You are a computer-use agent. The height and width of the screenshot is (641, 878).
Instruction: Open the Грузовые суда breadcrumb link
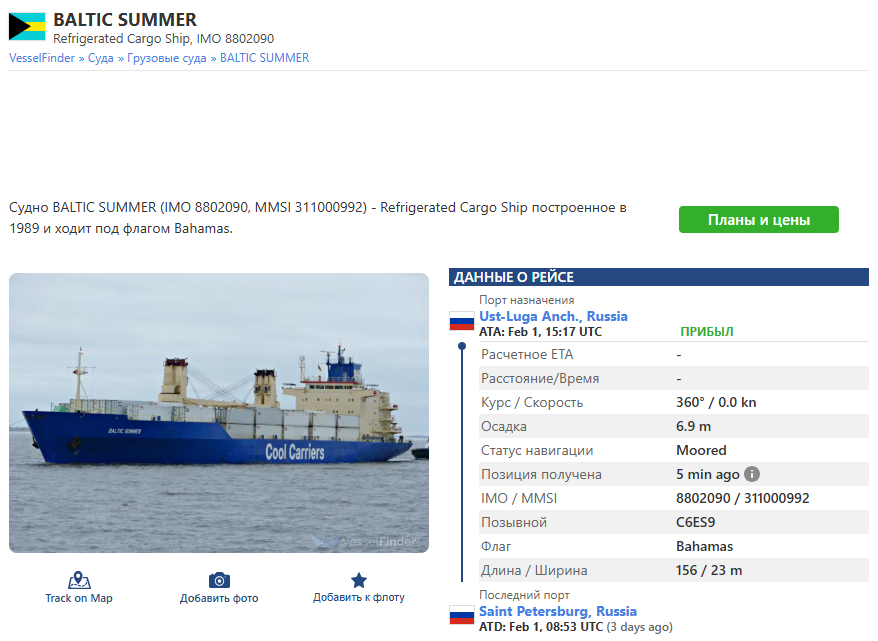pos(167,58)
